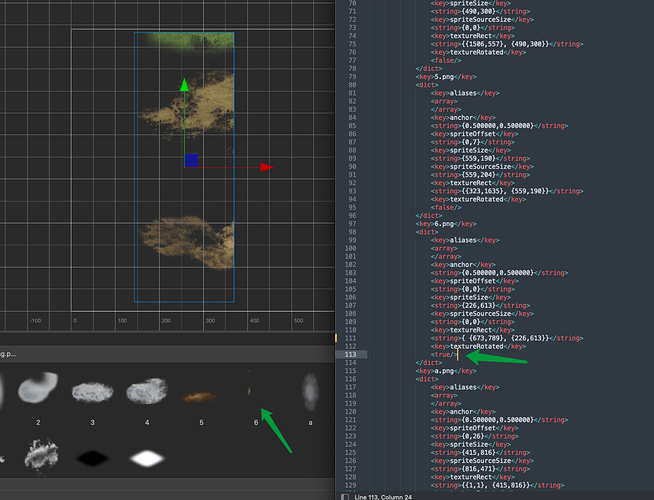The image size is (654, 500).
Task: Click line number 97 in the gutter
Action: [352, 224]
